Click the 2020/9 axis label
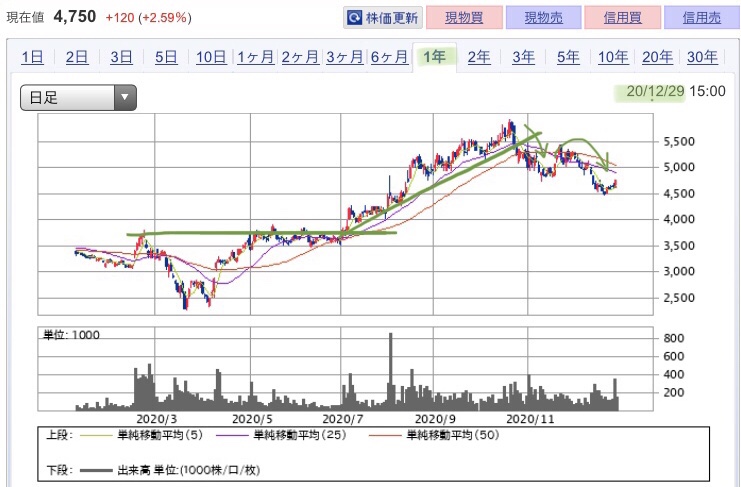Image resolution: width=741 pixels, height=487 pixels. 435,419
